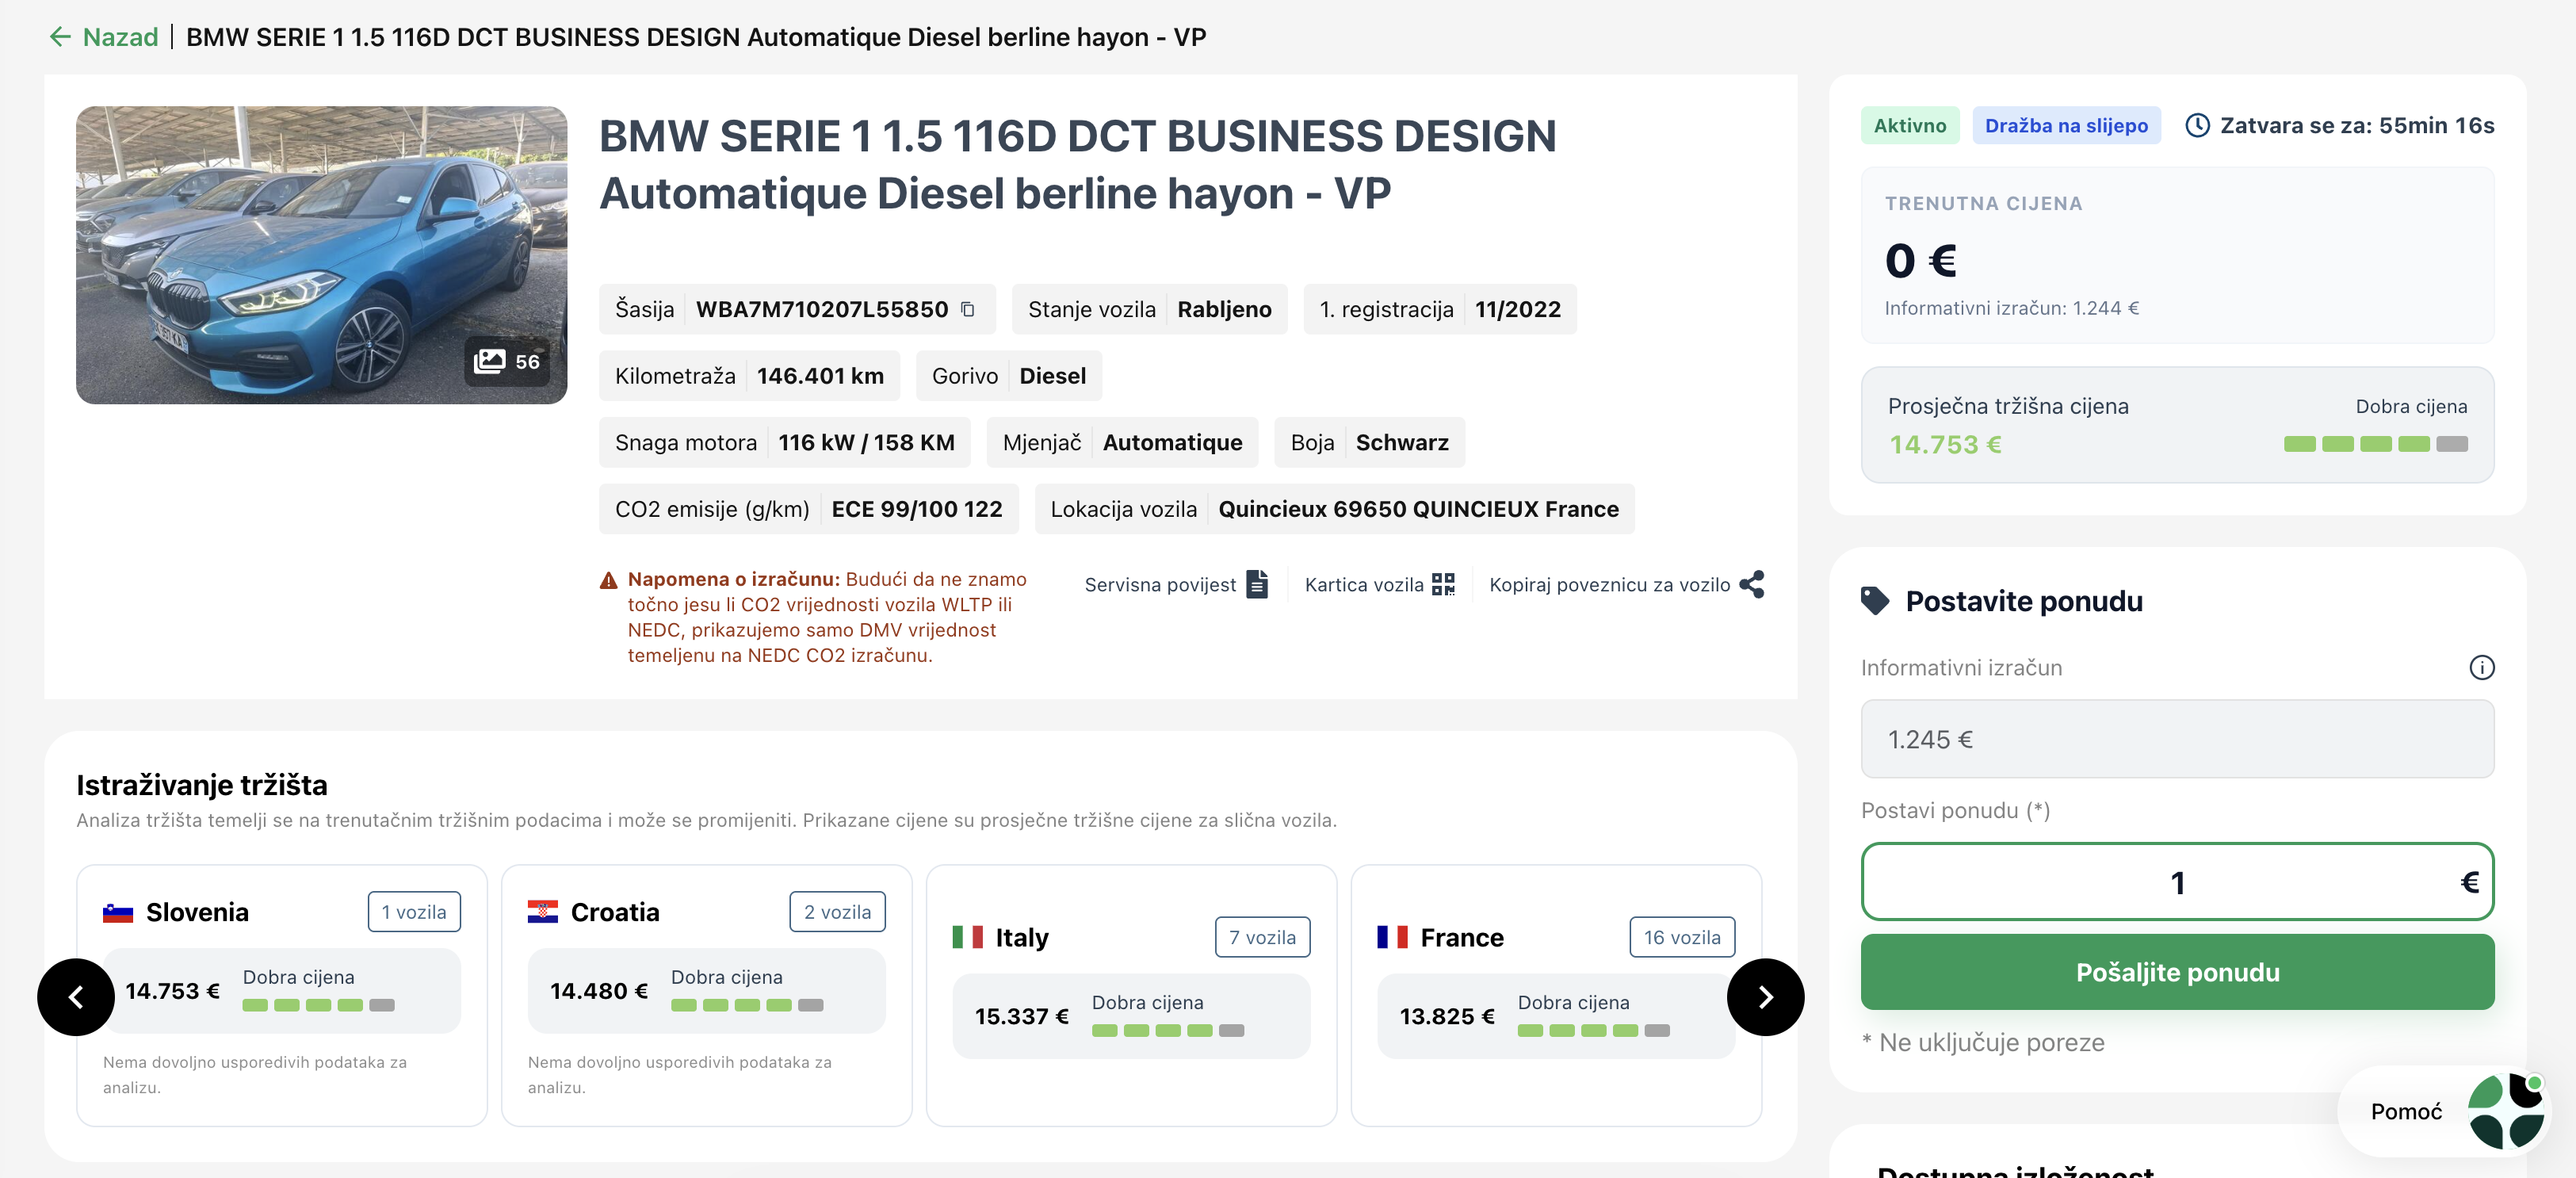Viewport: 2576px width, 1178px height.
Task: Click the Italy price 15.337 €
Action: [x=1022, y=1017]
